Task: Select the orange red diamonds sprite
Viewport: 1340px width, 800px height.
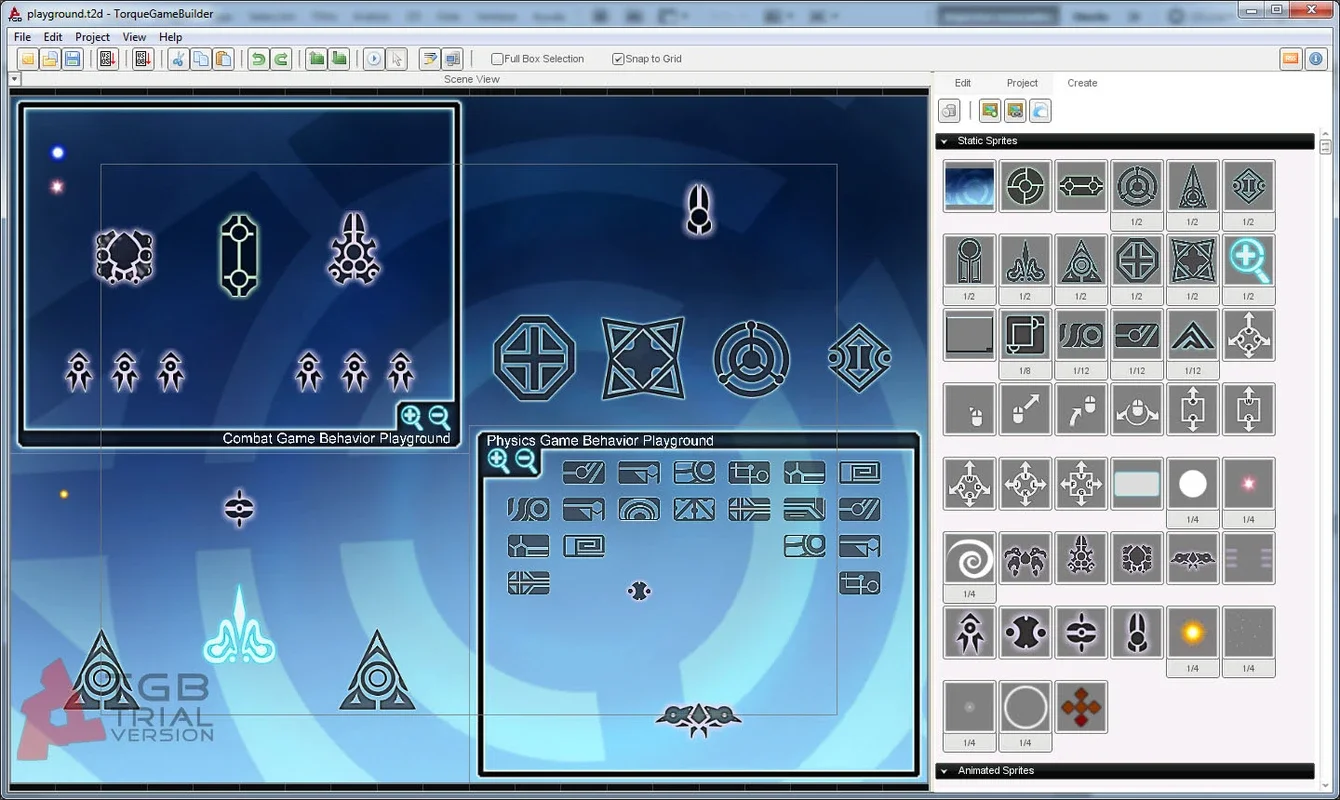Action: 1081,708
